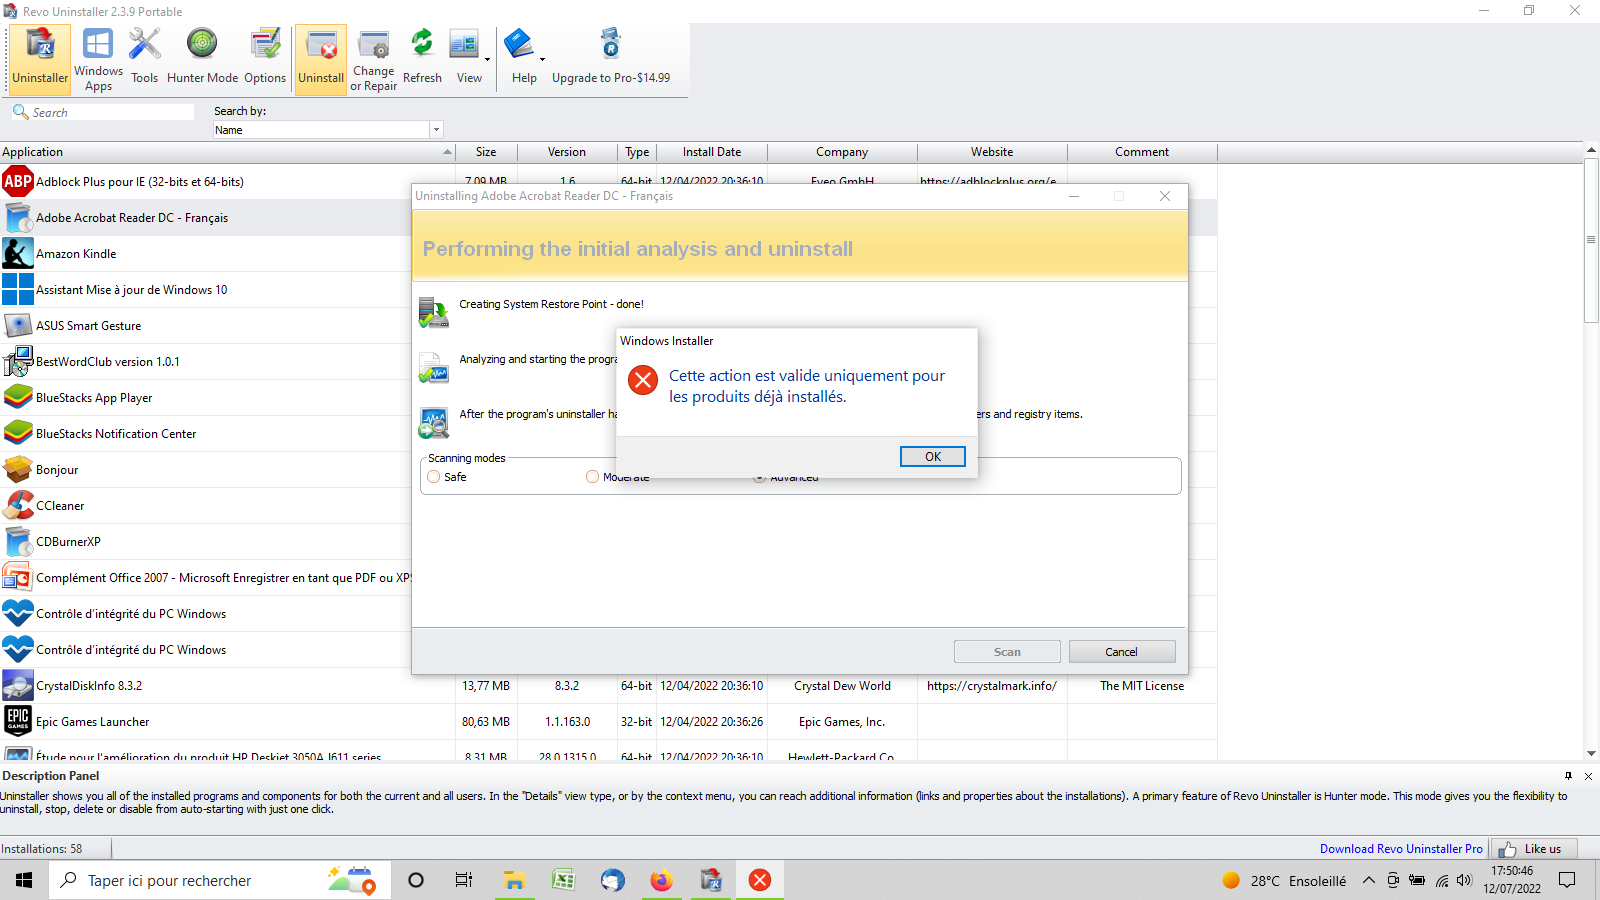Select Adblock Plus pour IE icon
The height and width of the screenshot is (900, 1600).
pos(18,182)
